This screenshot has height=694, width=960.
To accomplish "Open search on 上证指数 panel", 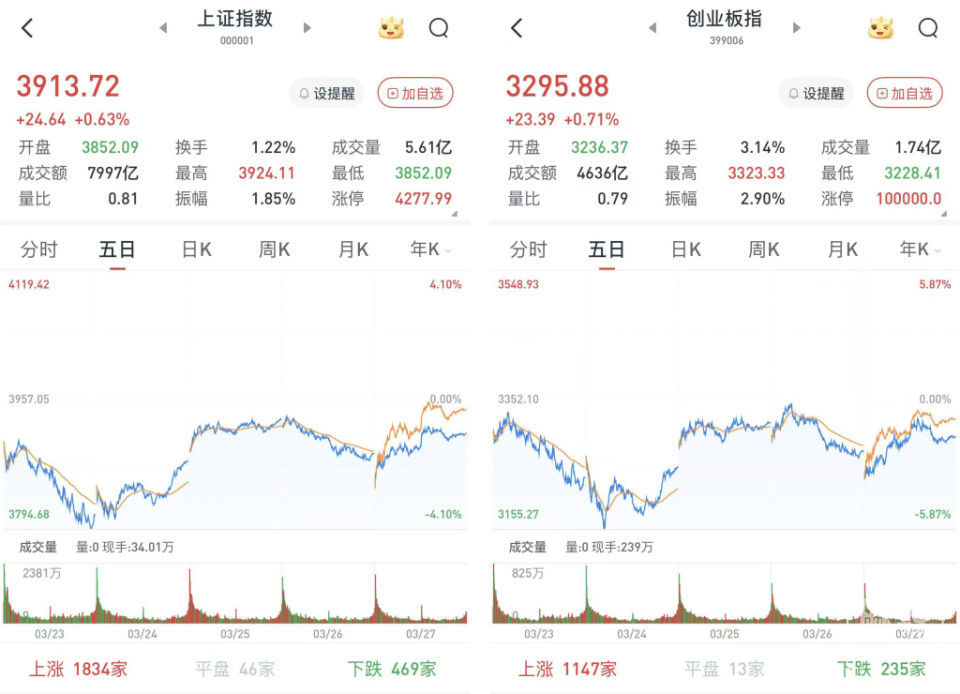I will click(438, 28).
